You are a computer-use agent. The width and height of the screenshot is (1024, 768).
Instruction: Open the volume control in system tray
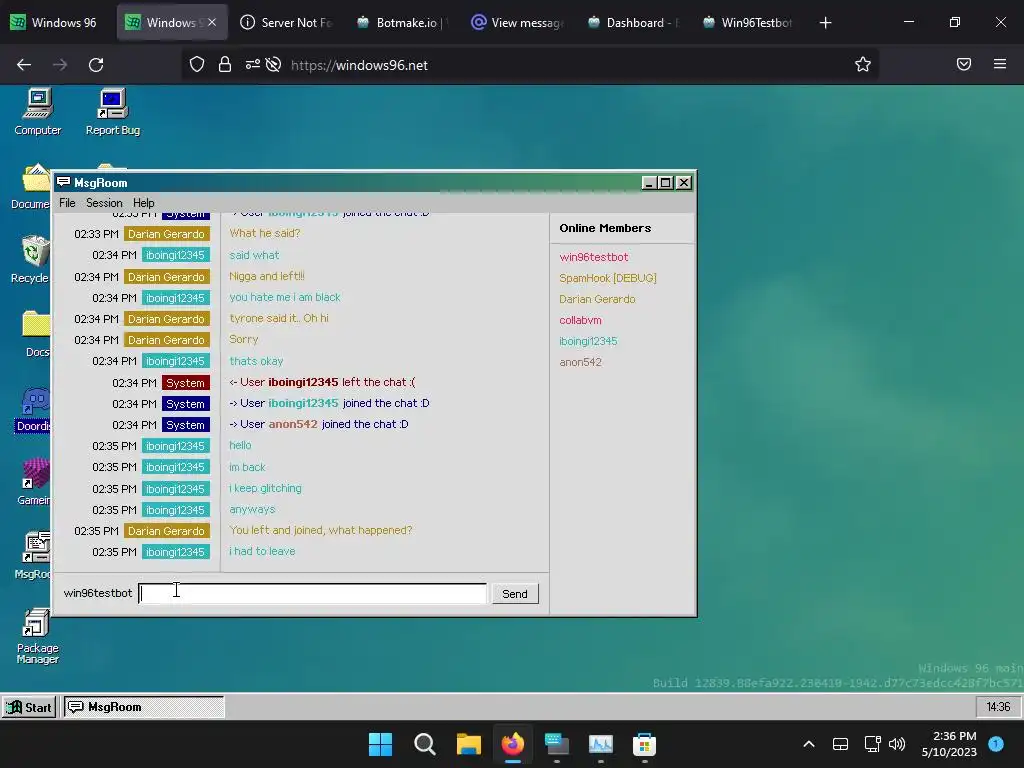pos(897,744)
